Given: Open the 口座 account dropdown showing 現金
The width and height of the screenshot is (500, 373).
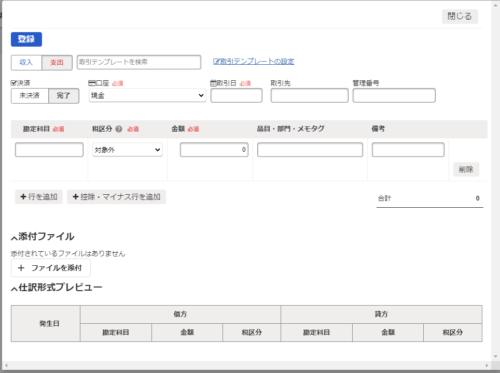Looking at the screenshot, I should pos(147,95).
